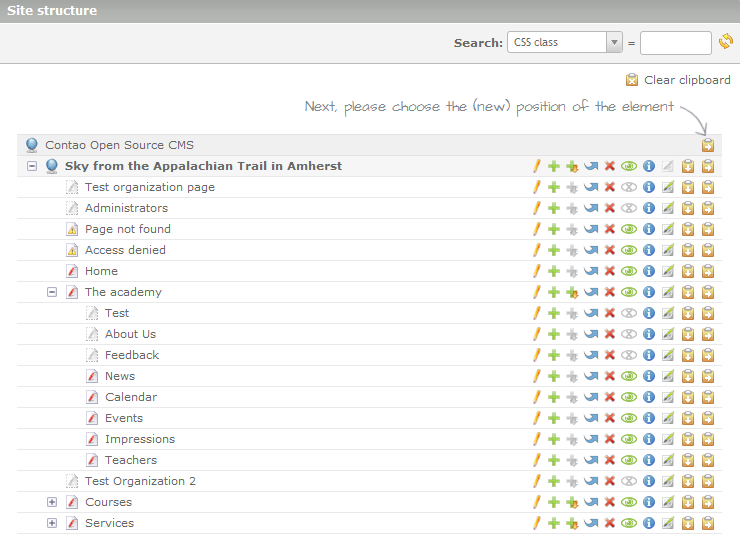Click the move arrow icon for Calendar page
The height and width of the screenshot is (536, 740).
click(590, 397)
